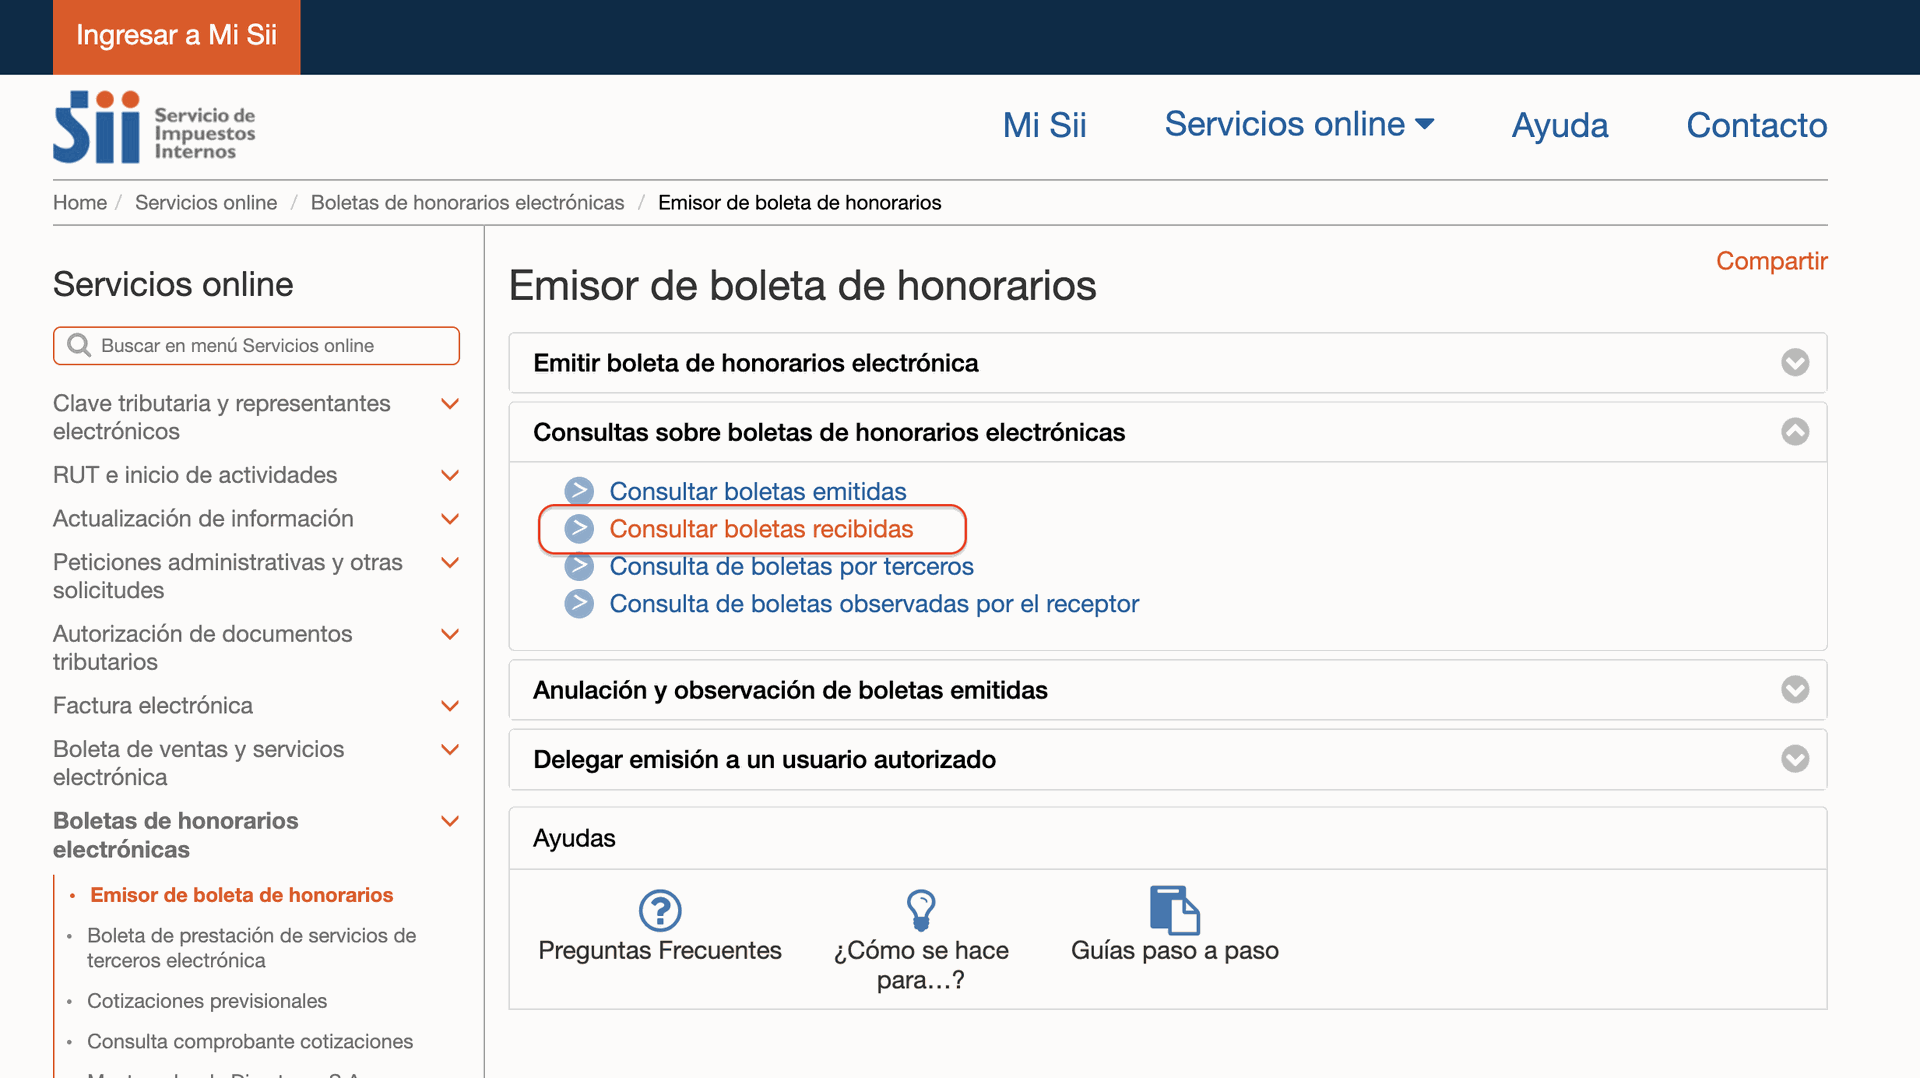Expand Anulación y observación de boletas emitidas
Viewport: 1920px width, 1078px height.
[1795, 690]
